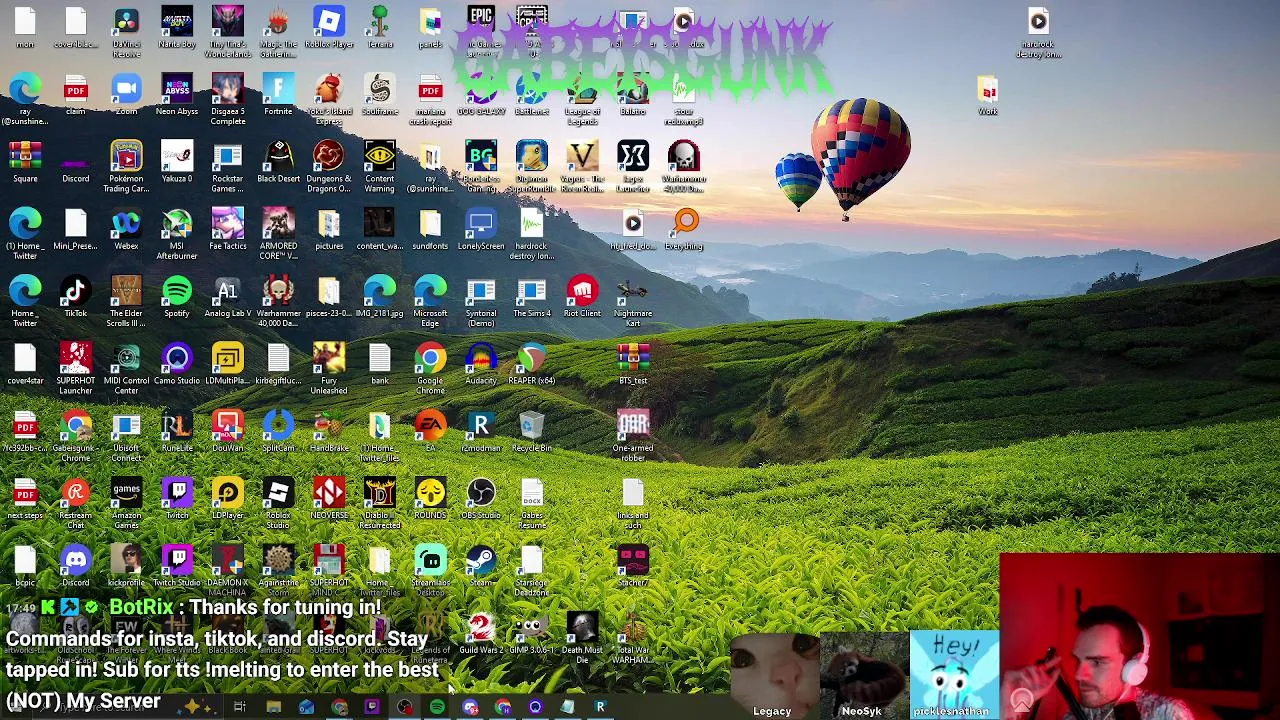Open the Work folder on desktop
The height and width of the screenshot is (720, 1280).
[x=988, y=95]
